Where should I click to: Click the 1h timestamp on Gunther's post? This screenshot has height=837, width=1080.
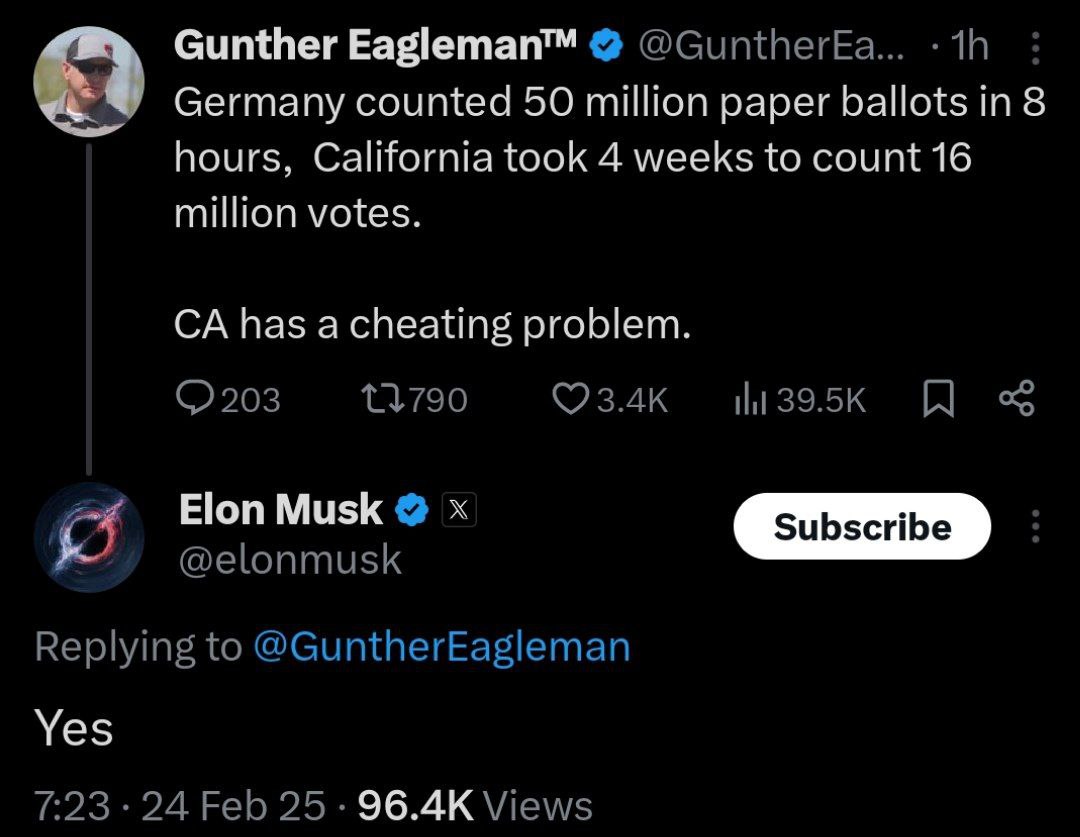[x=970, y=45]
